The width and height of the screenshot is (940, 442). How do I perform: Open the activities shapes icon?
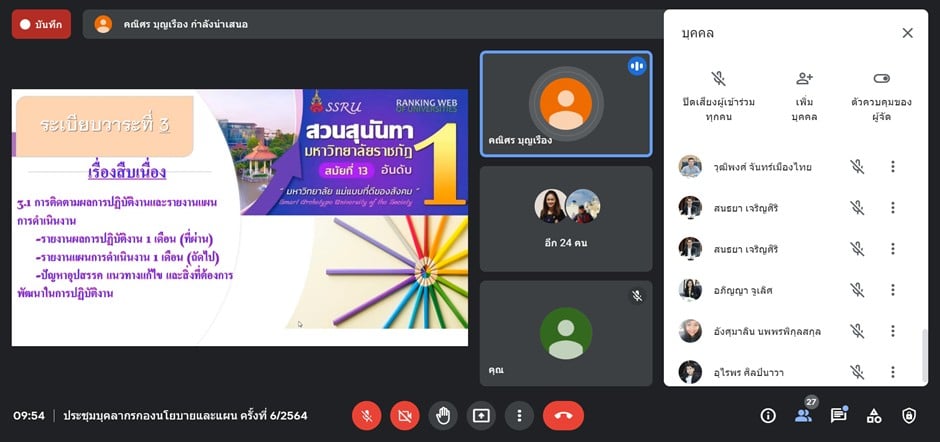(873, 416)
